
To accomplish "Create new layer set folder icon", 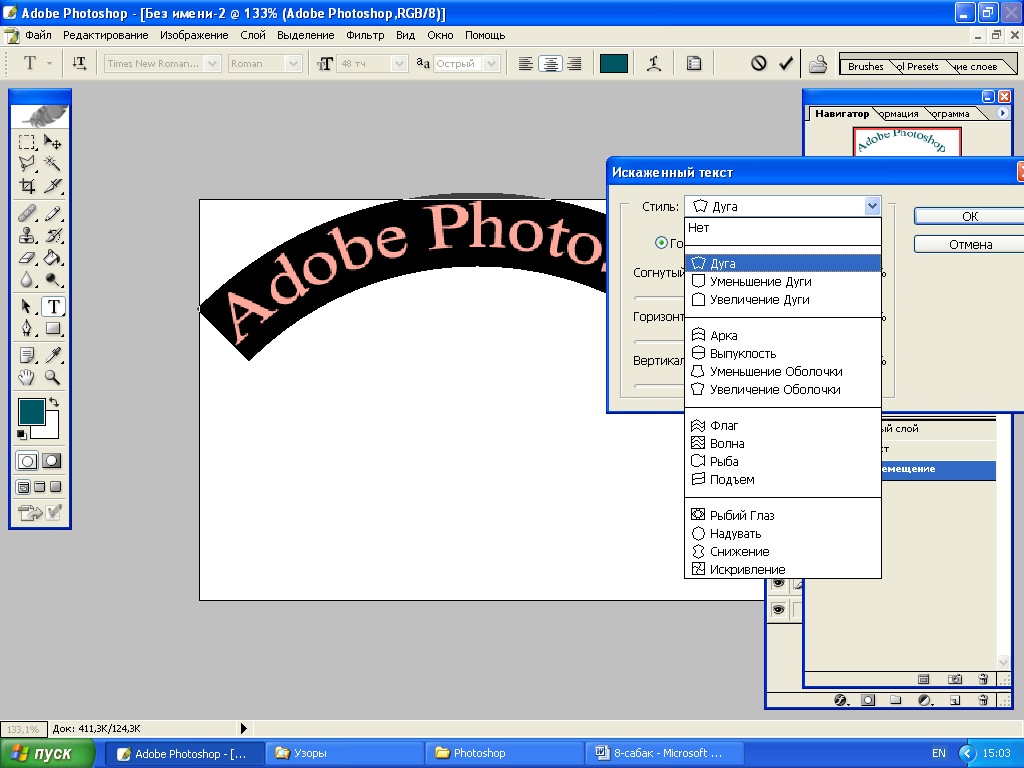I will point(895,700).
